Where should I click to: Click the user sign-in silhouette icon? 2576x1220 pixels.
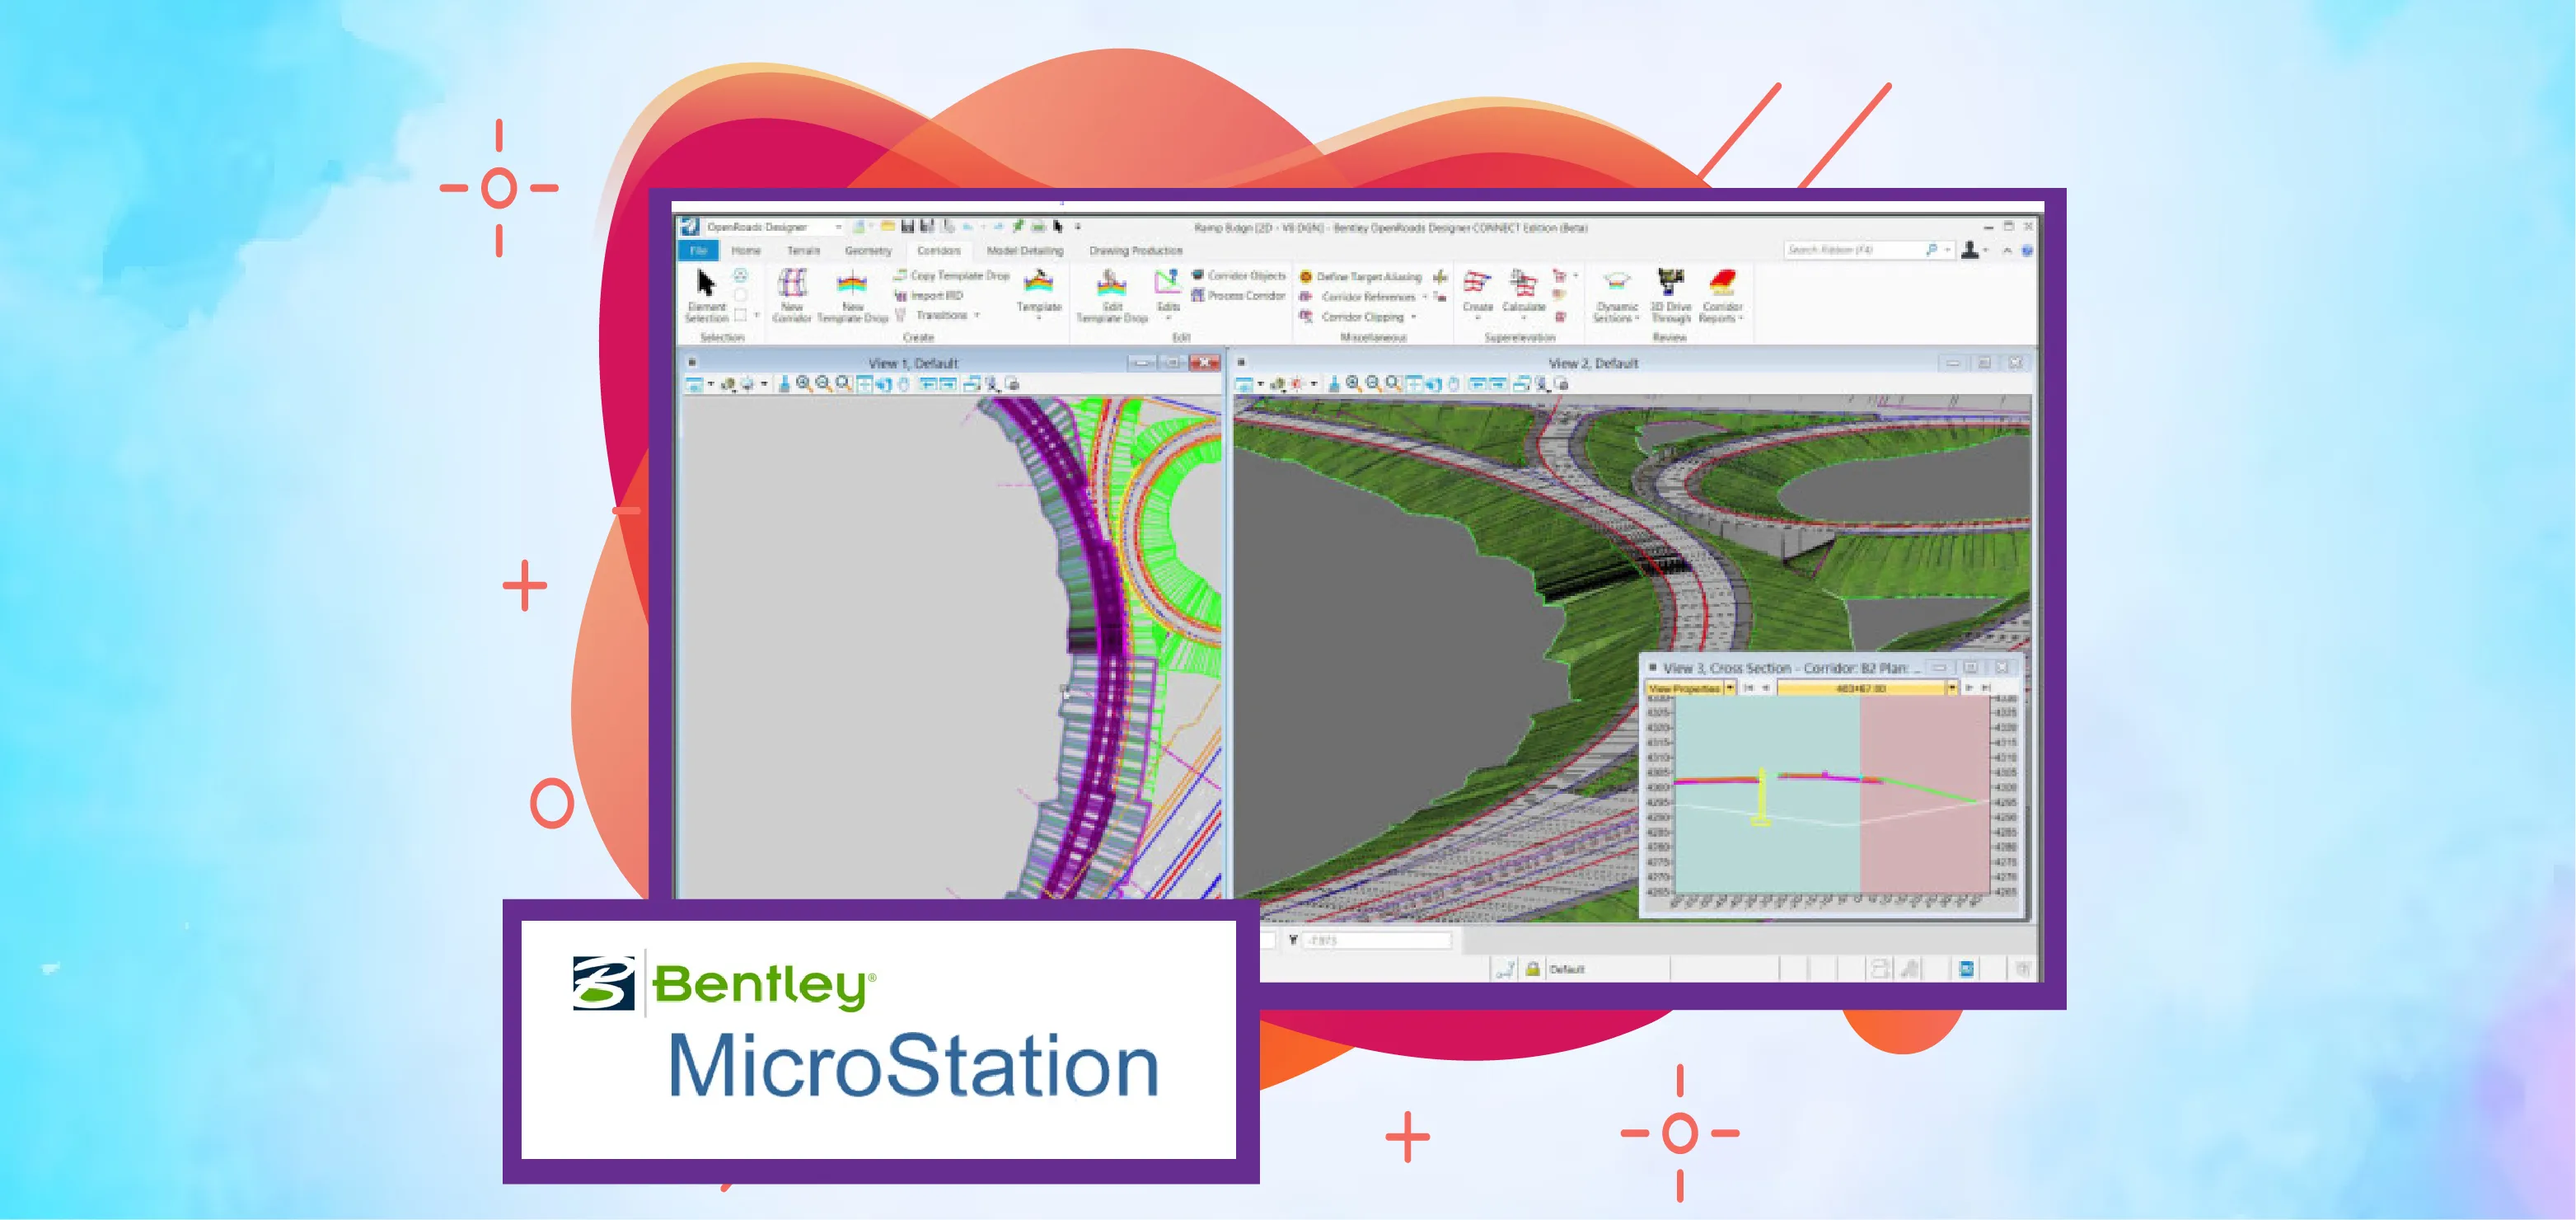[1969, 250]
